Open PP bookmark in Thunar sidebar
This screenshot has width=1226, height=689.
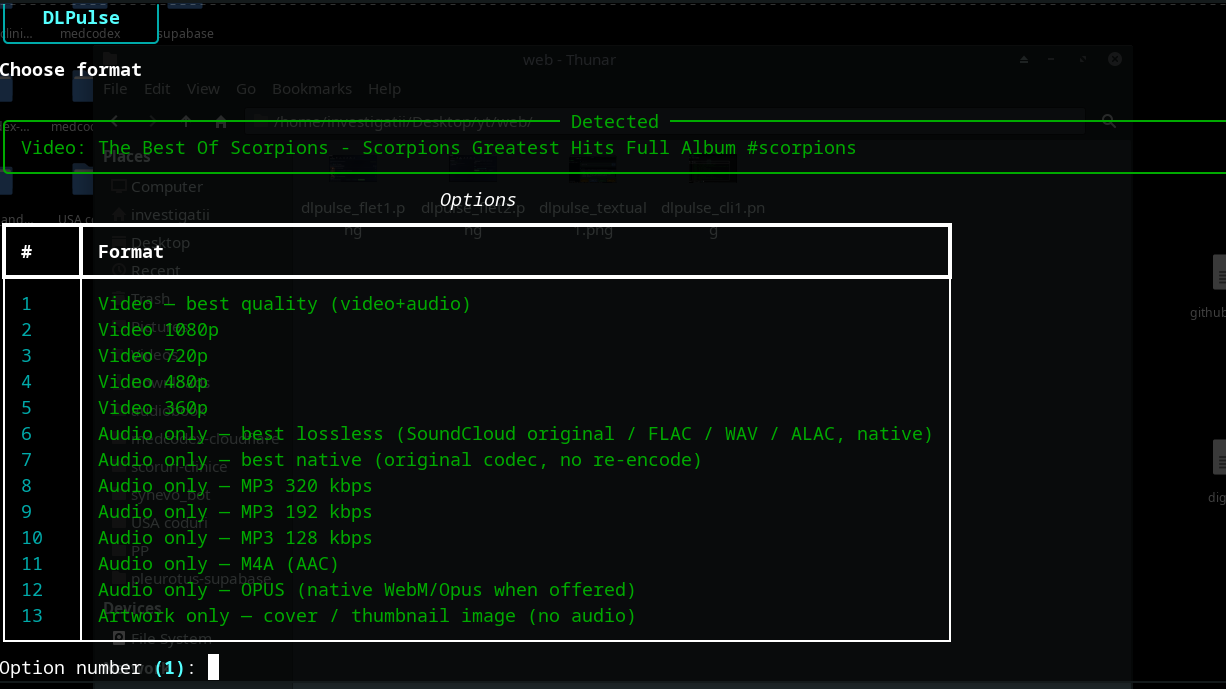130,550
